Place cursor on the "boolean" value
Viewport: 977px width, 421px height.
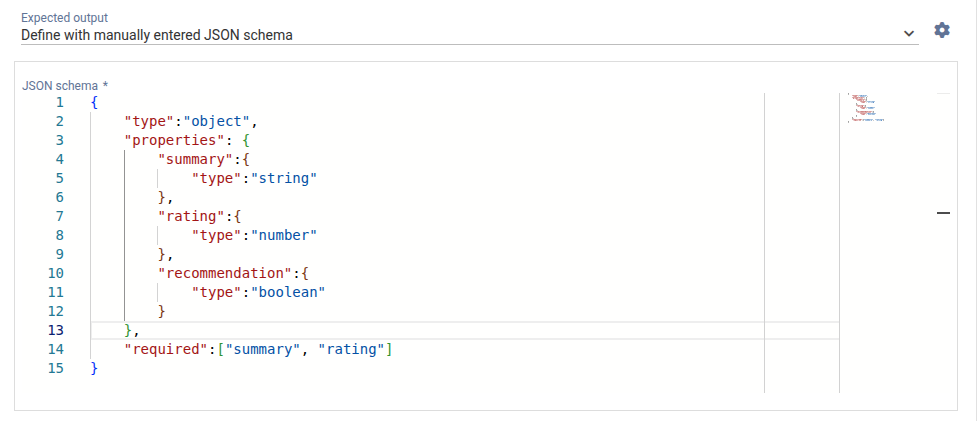tap(288, 292)
